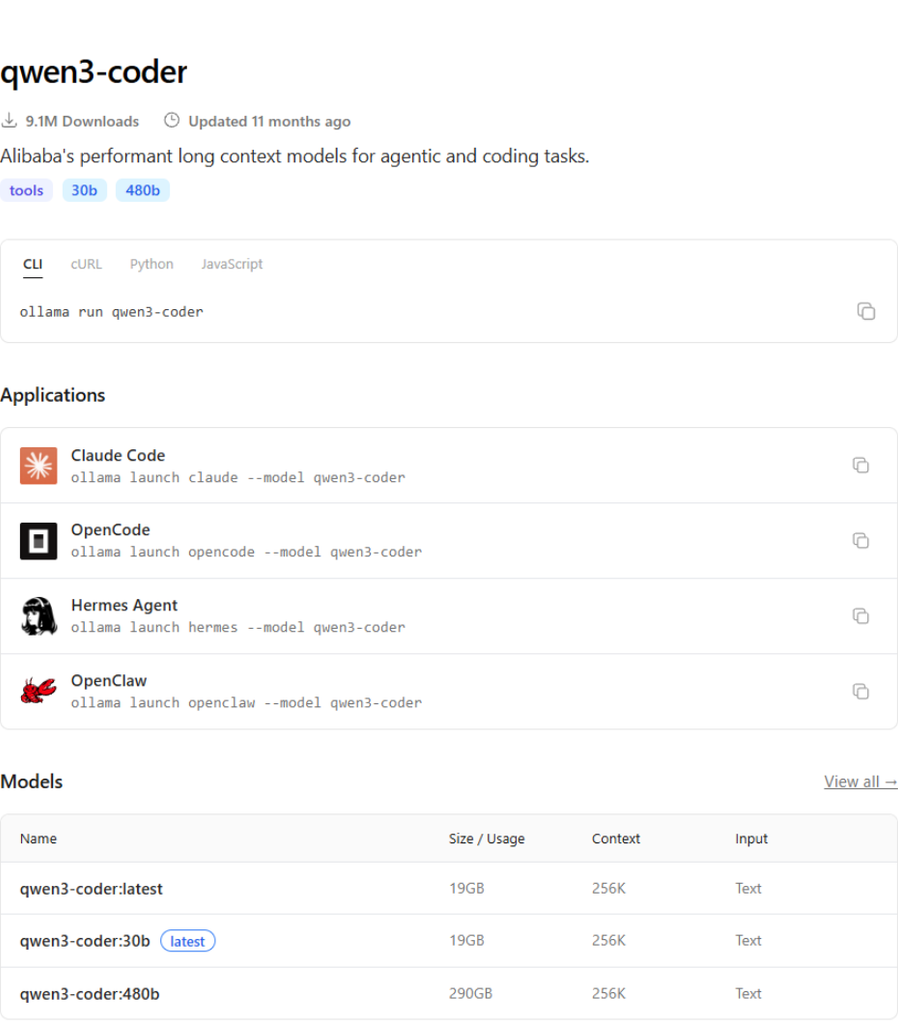Click the latest badge next to 30b

click(187, 941)
